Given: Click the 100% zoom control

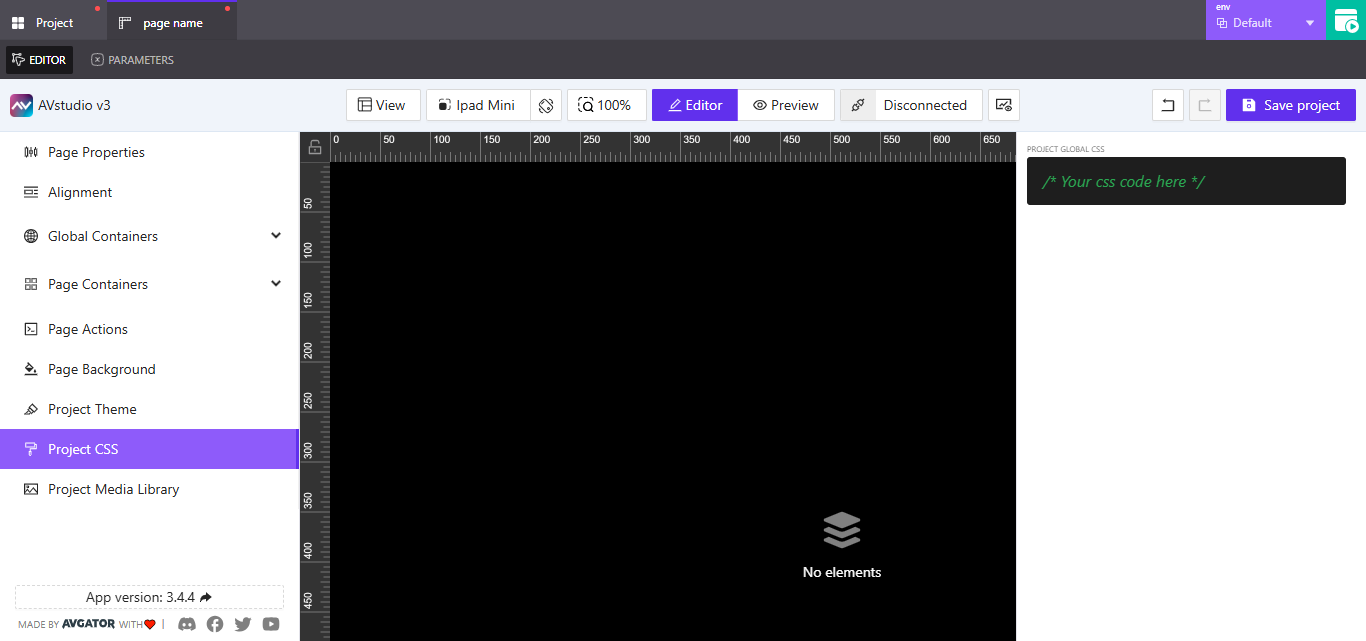Looking at the screenshot, I should (606, 104).
